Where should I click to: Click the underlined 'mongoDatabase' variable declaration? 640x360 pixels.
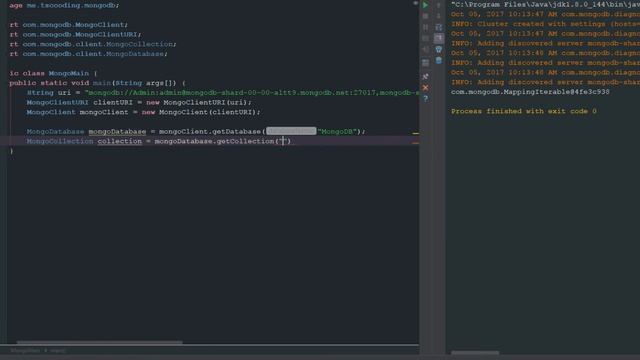117,131
